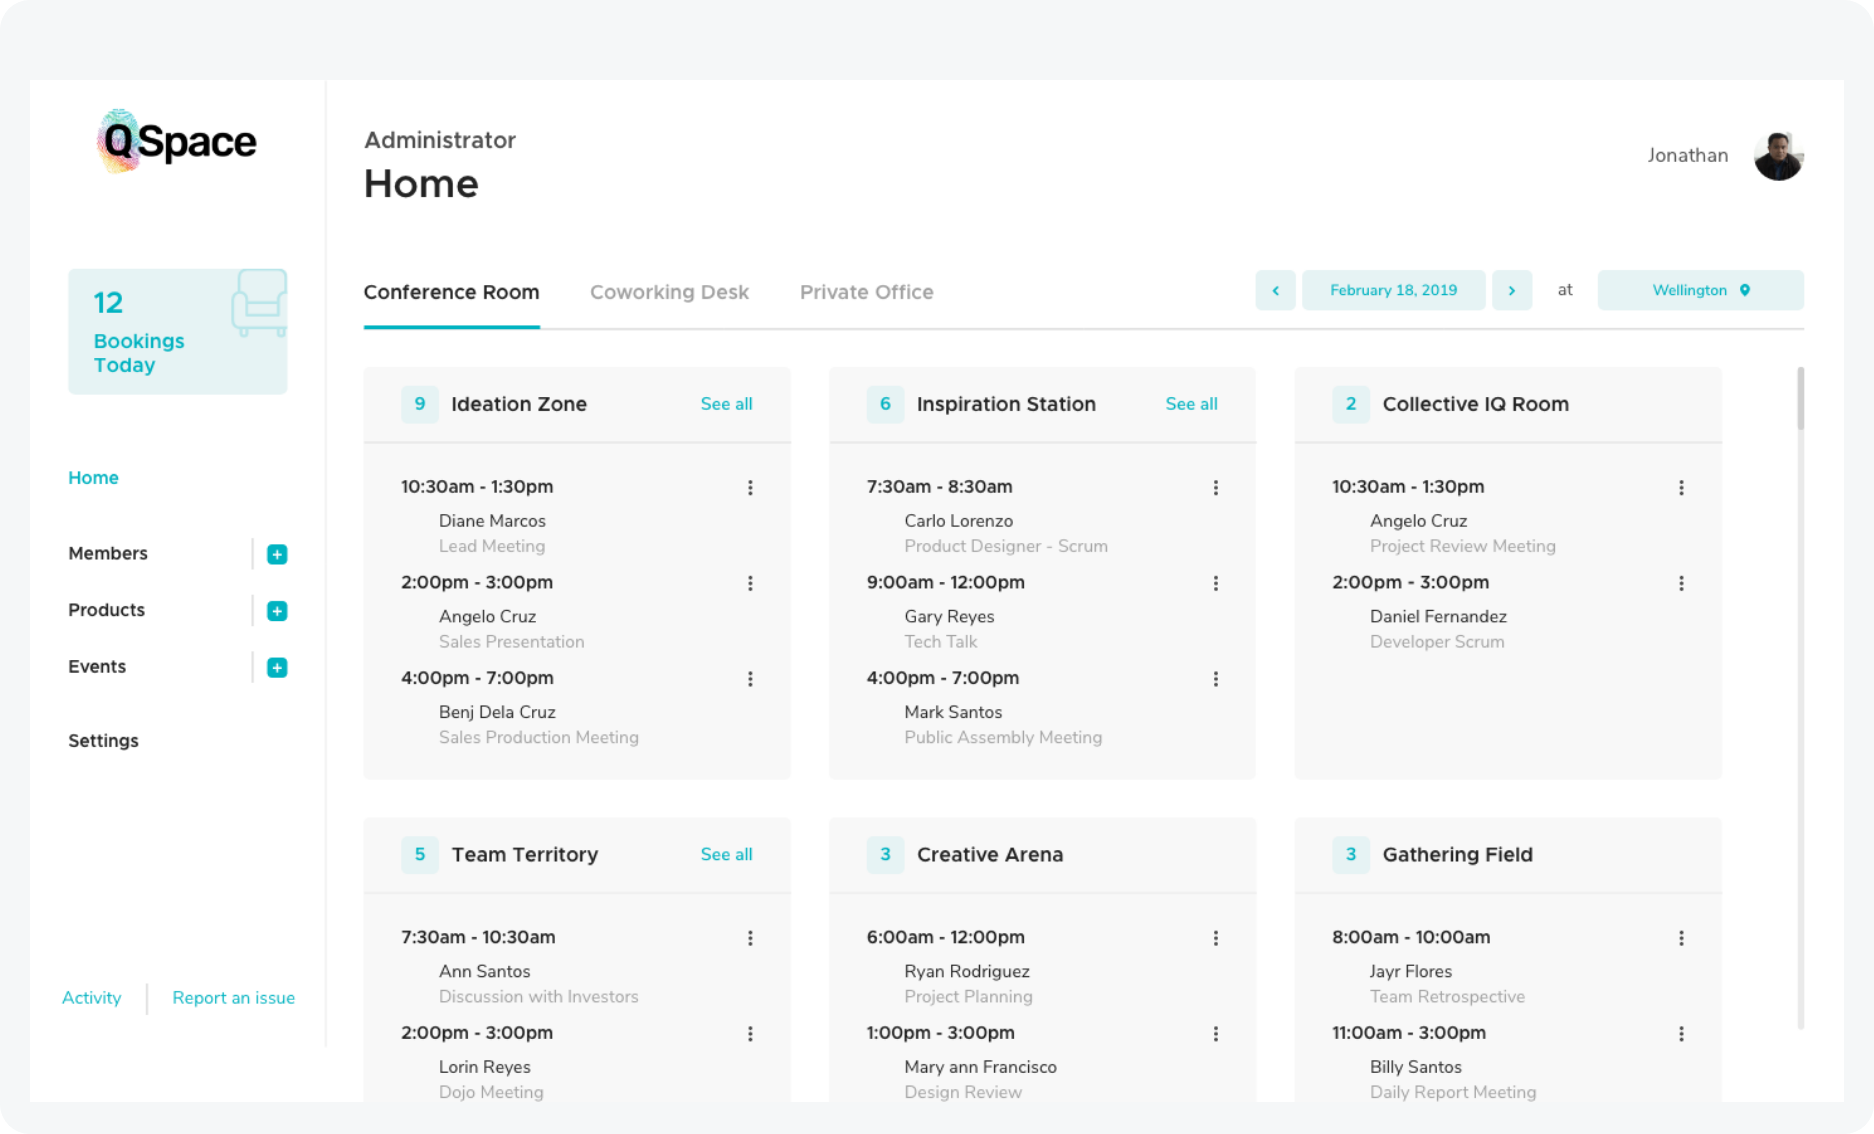Switch to the Private Office tab
Image resolution: width=1874 pixels, height=1134 pixels.
click(x=866, y=292)
